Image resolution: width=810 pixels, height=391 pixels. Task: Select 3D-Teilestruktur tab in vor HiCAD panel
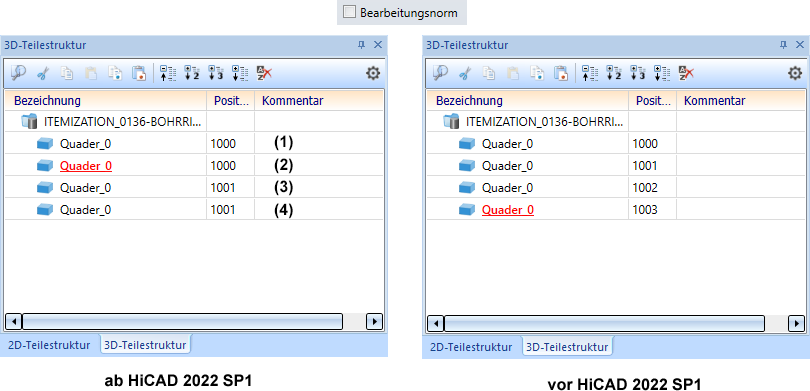(567, 347)
